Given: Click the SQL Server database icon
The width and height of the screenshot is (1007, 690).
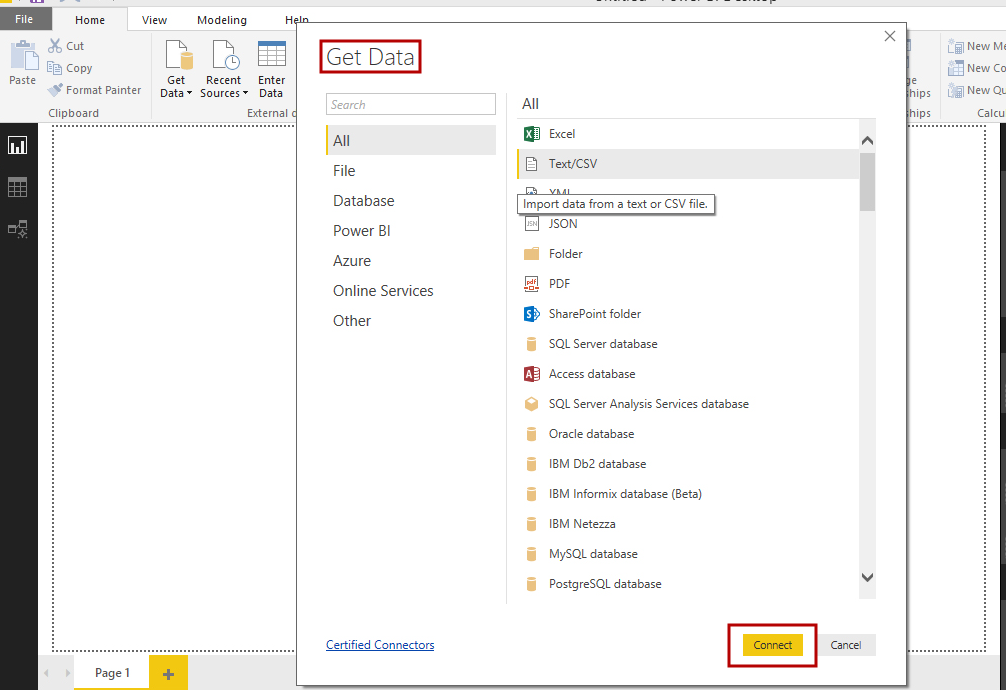Looking at the screenshot, I should pos(532,344).
